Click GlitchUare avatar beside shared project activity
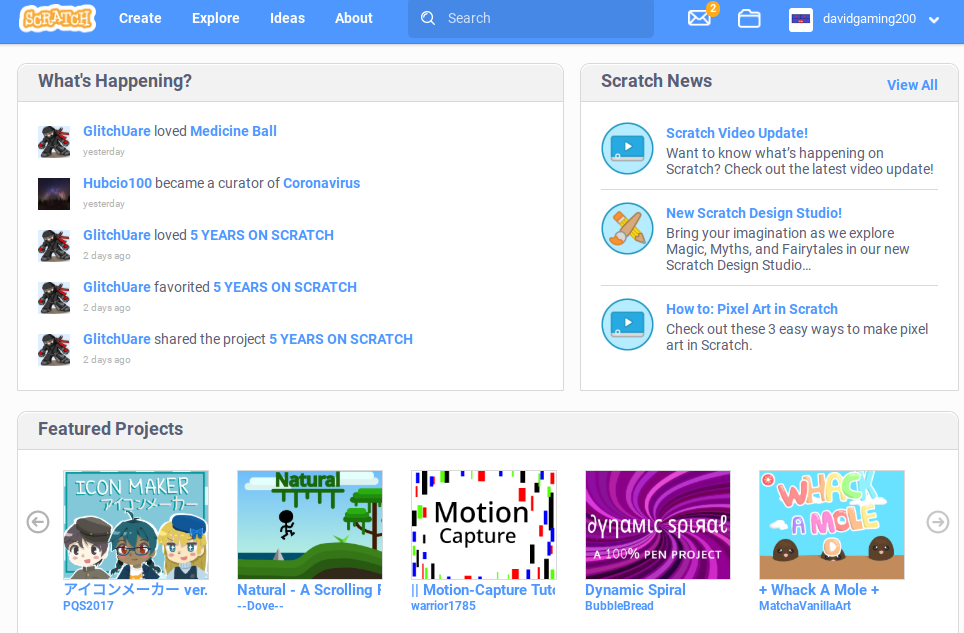The width and height of the screenshot is (964, 633). click(x=54, y=350)
